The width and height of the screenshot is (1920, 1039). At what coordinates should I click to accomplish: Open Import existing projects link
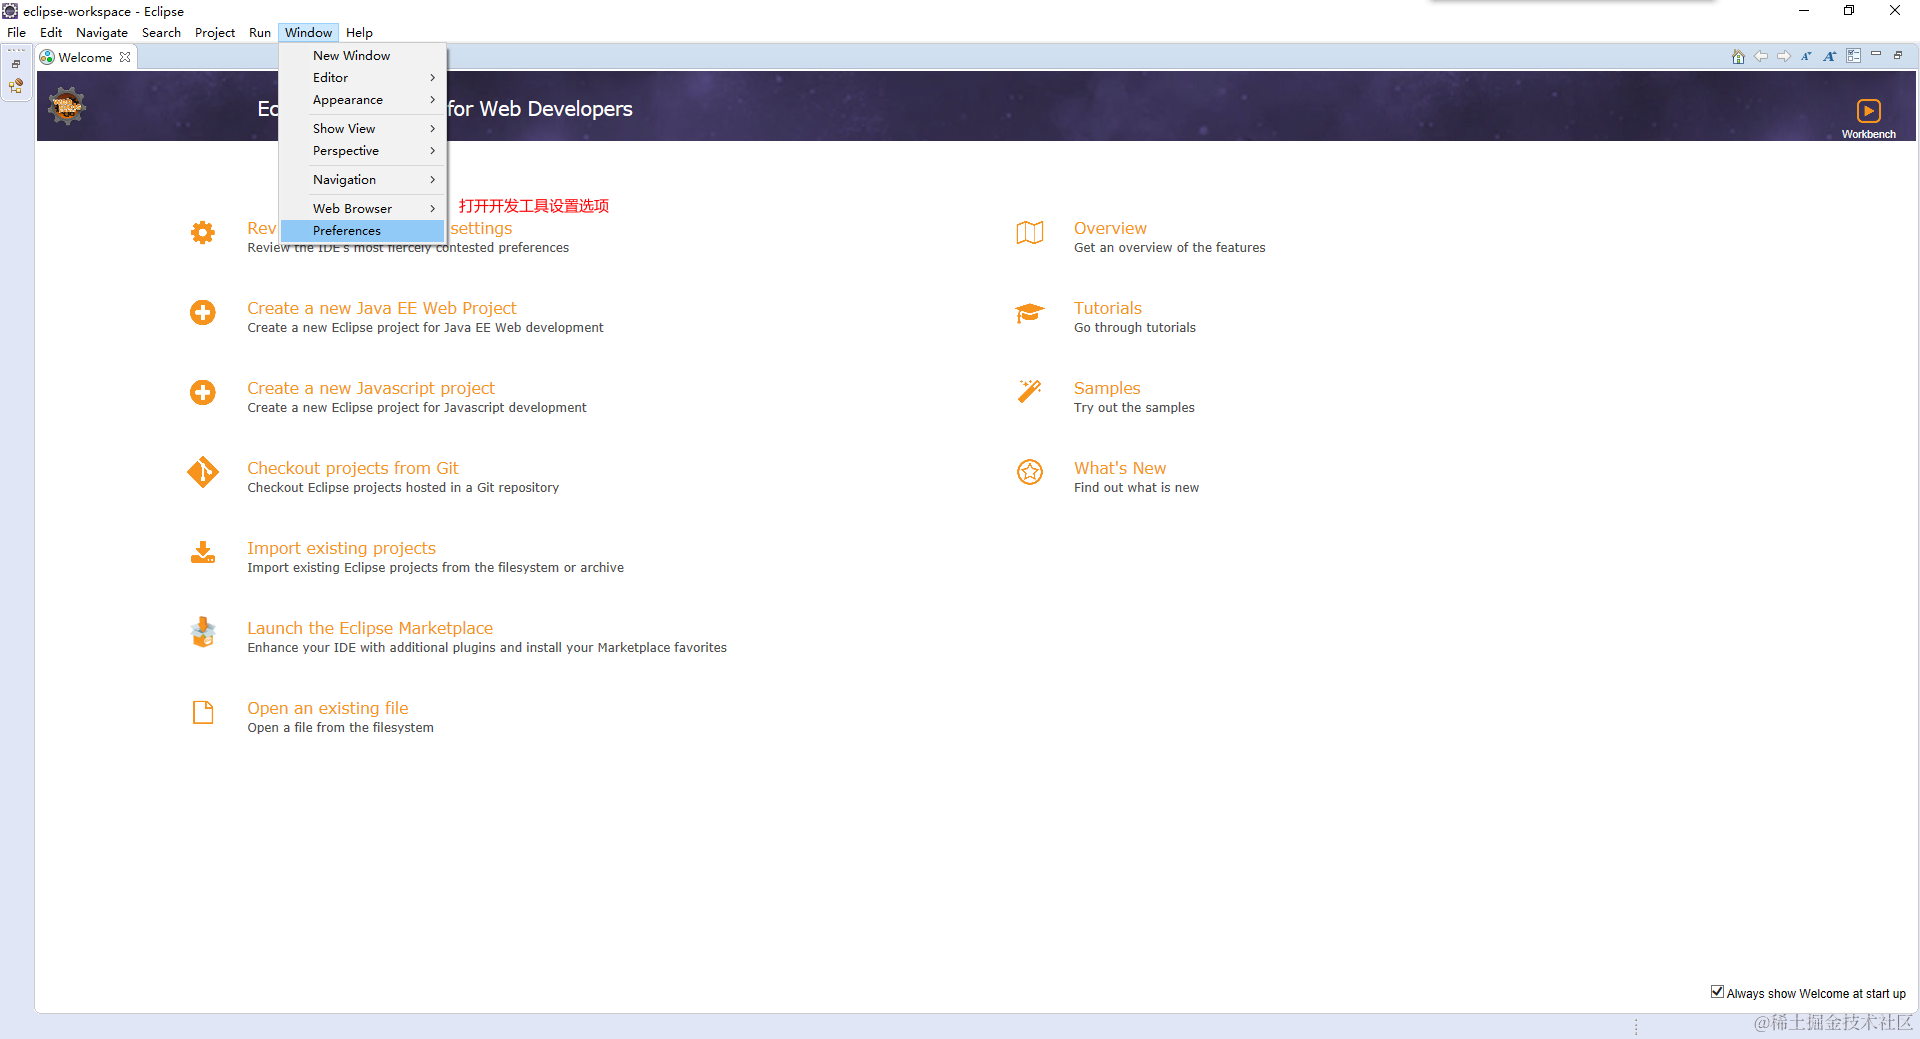(x=341, y=548)
